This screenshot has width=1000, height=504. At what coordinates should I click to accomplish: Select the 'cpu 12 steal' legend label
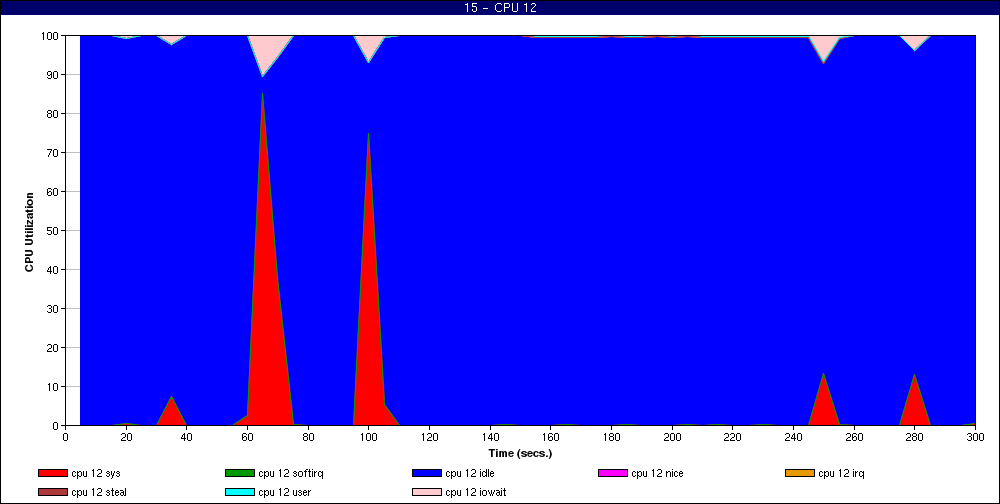pyautogui.click(x=99, y=493)
